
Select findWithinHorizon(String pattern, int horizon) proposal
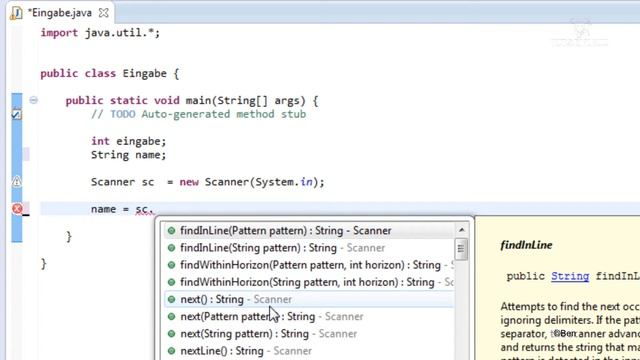coord(309,282)
